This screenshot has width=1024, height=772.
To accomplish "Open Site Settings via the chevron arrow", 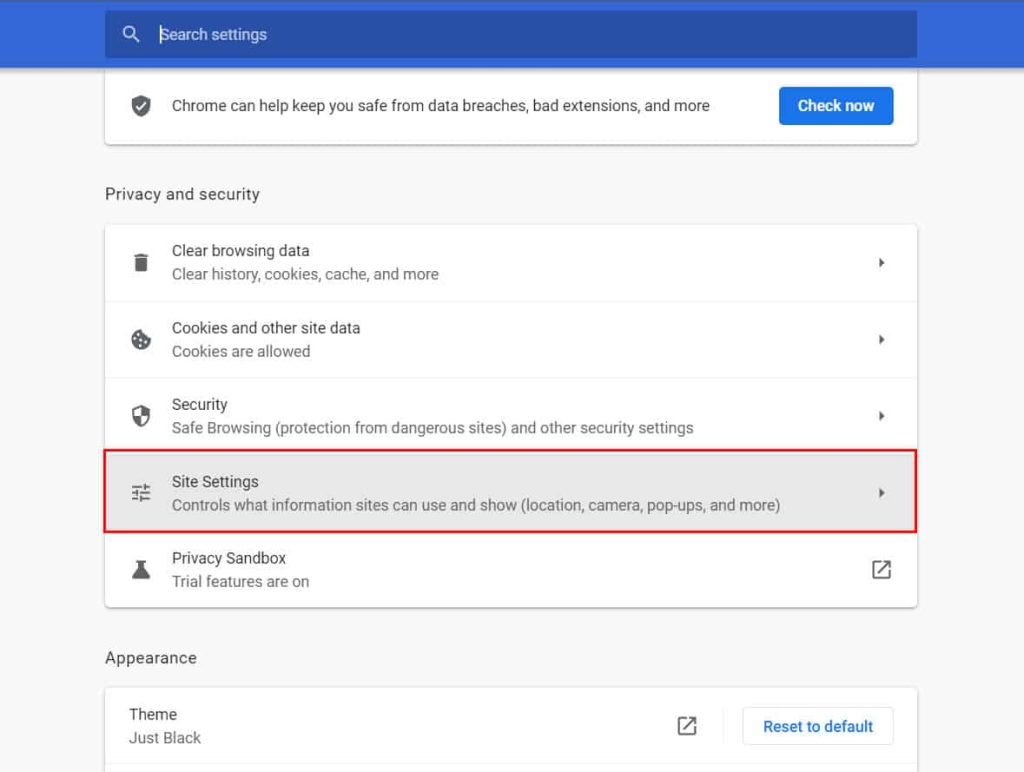I will 882,492.
